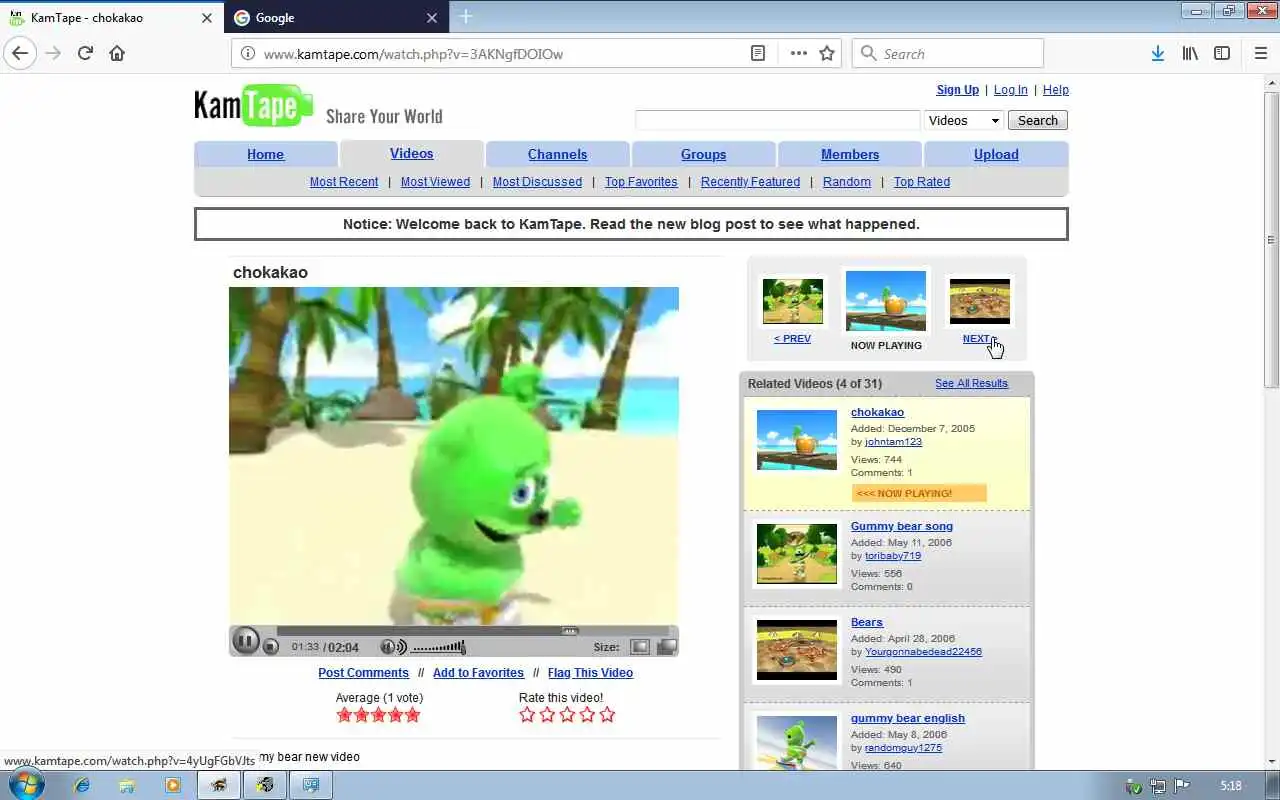Open the Firefox library menu

[1190, 53]
